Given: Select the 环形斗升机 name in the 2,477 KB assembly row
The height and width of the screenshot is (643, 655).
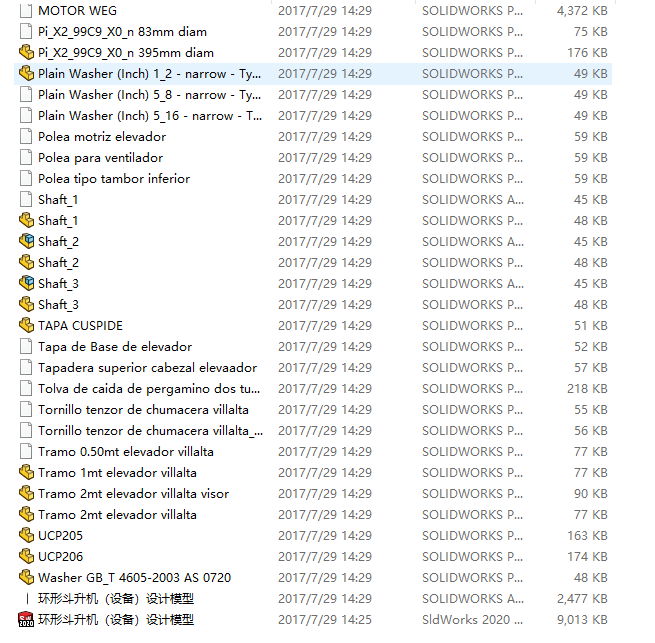Looking at the screenshot, I should pos(116,599).
